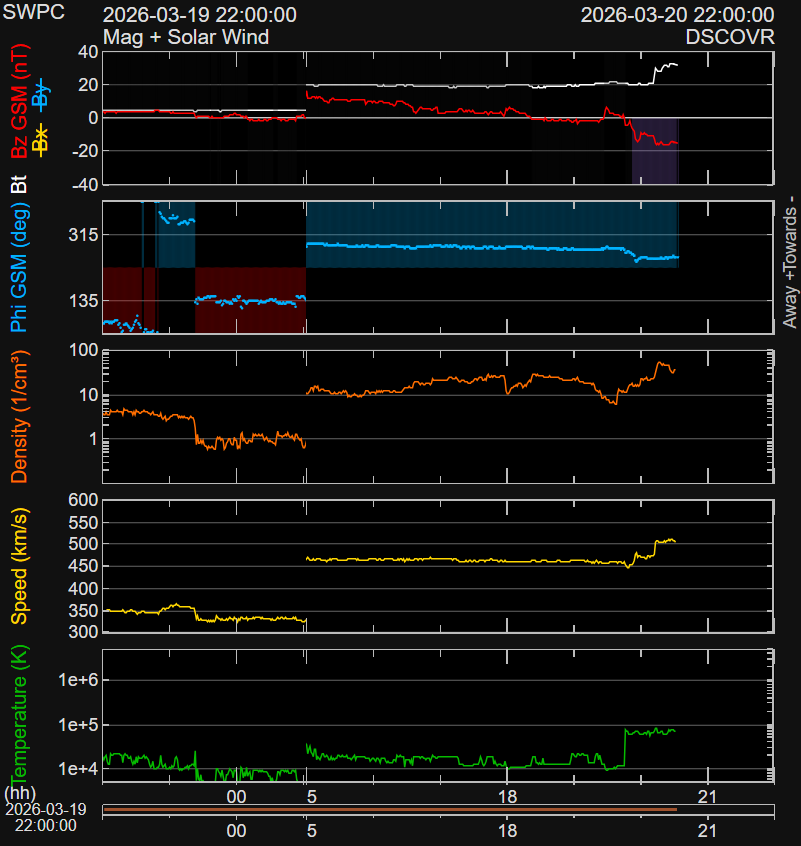Click the 18 hour label just under the Temperature plot
Viewport: 801px width, 846px height.
pos(508,796)
